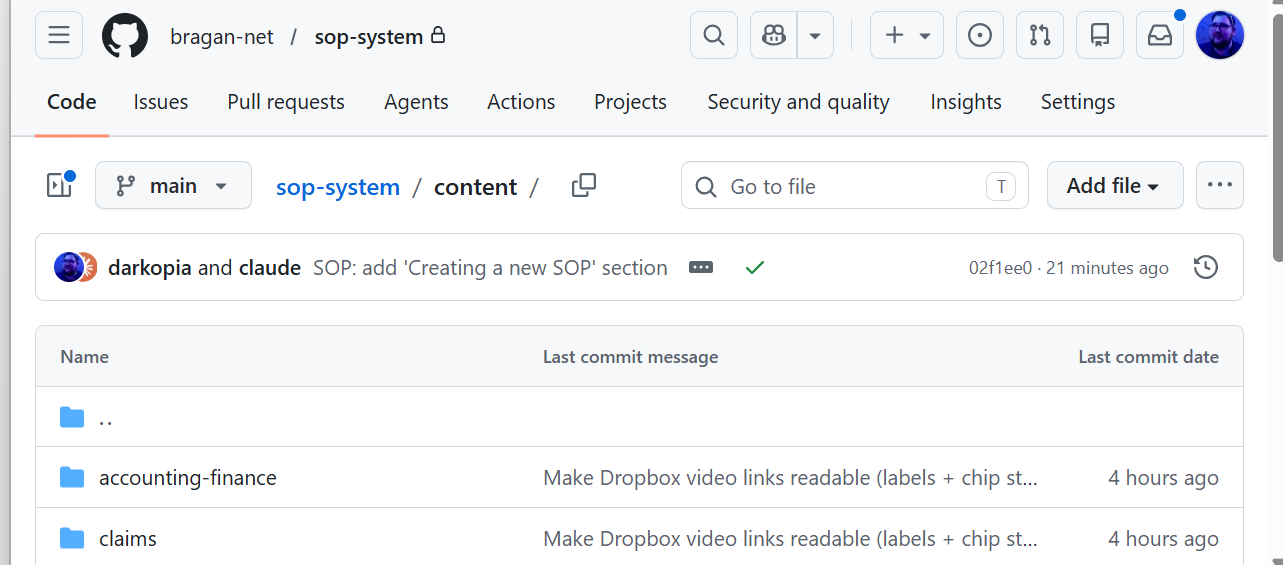Open the Add file dropdown
This screenshot has height=565, width=1283.
pos(1115,186)
